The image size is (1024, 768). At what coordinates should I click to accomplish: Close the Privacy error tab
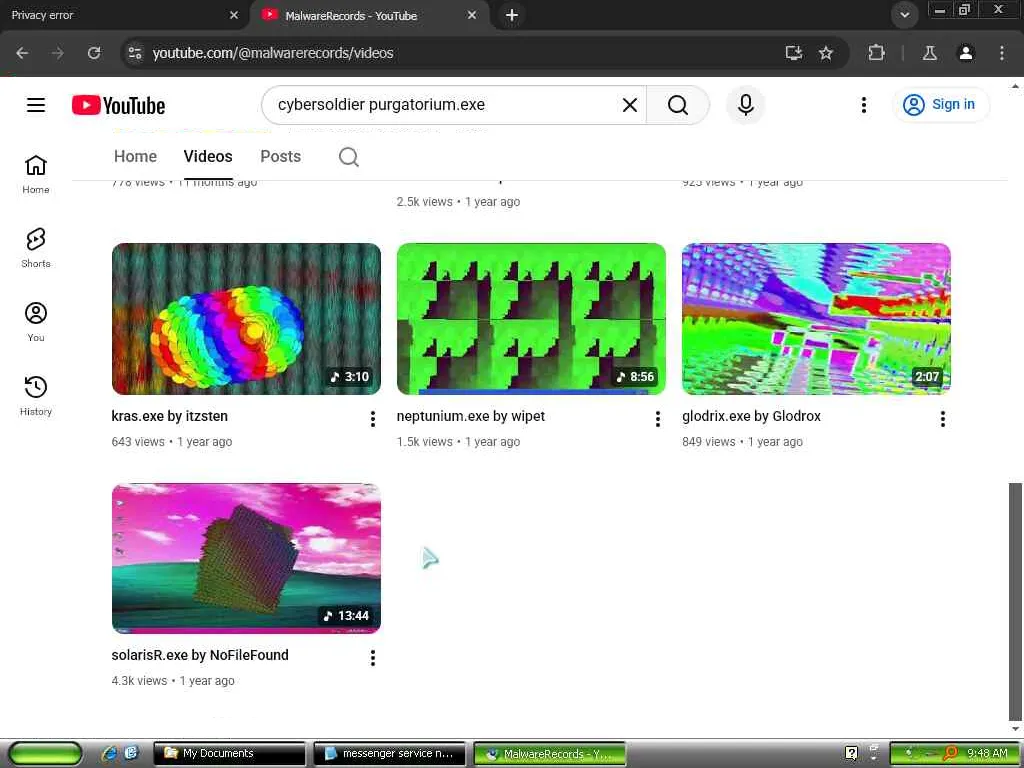(x=234, y=15)
